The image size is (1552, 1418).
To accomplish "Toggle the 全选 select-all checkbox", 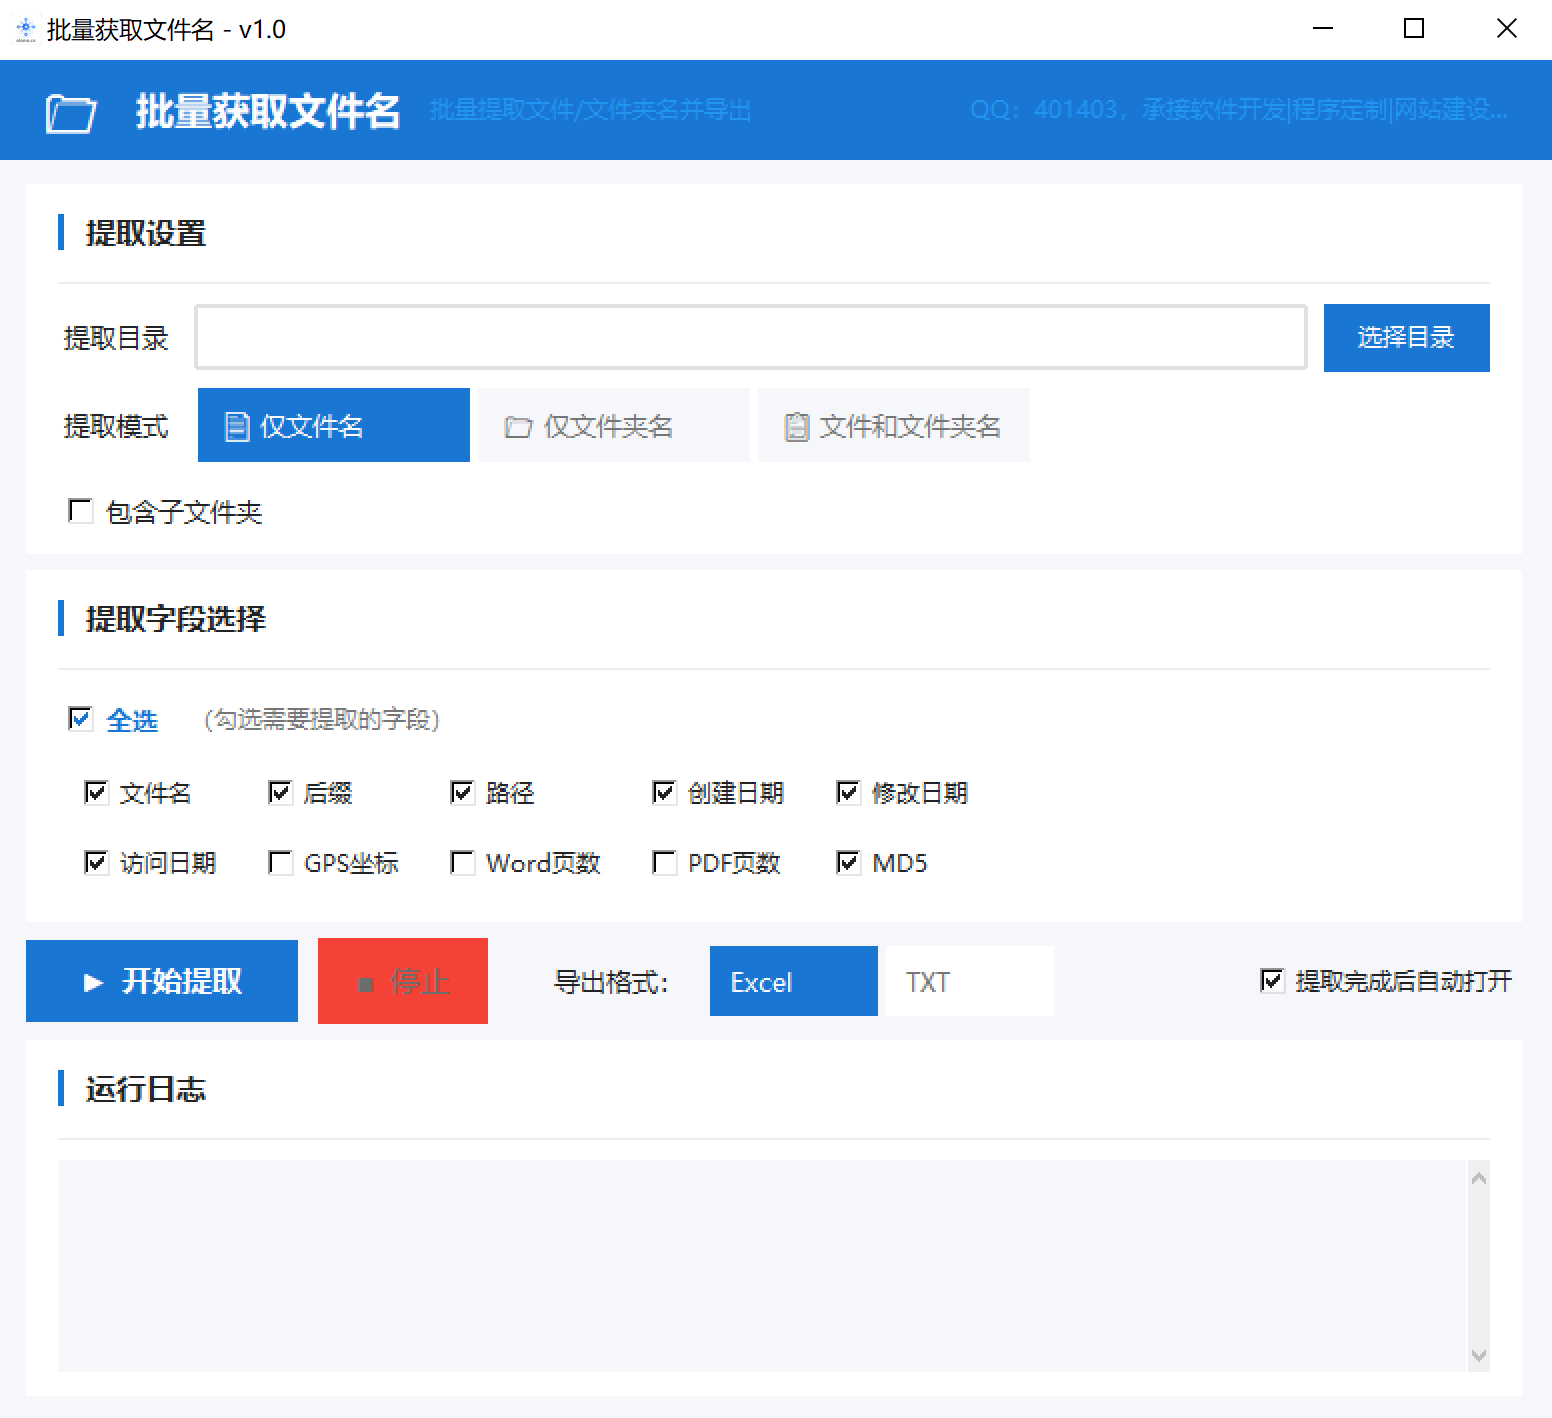I will pos(80,719).
